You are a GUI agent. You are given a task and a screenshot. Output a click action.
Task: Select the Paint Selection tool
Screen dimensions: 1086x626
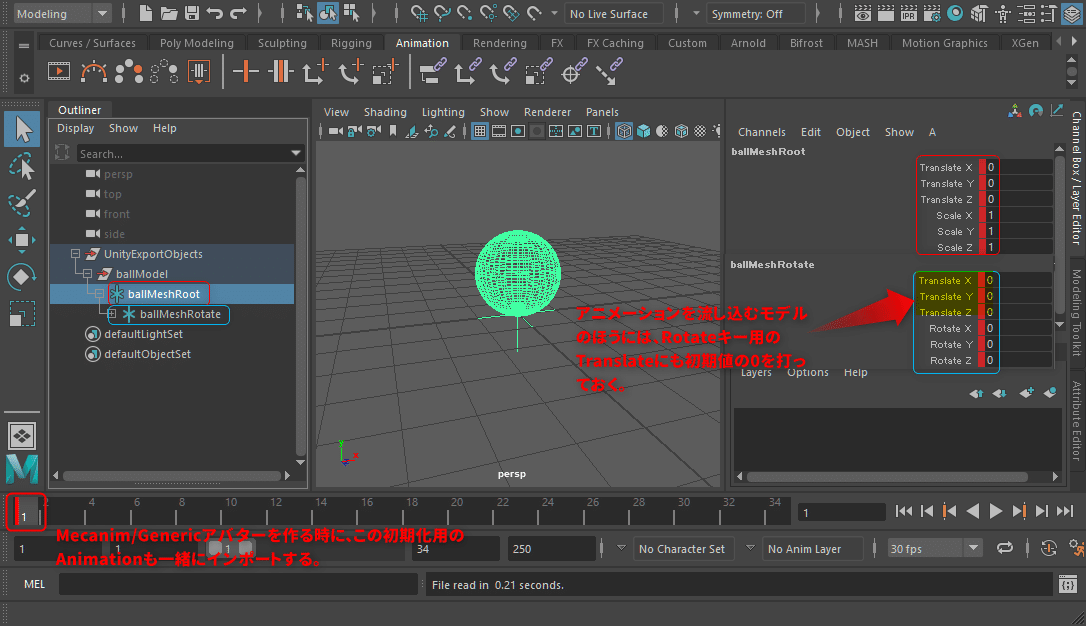coord(21,203)
